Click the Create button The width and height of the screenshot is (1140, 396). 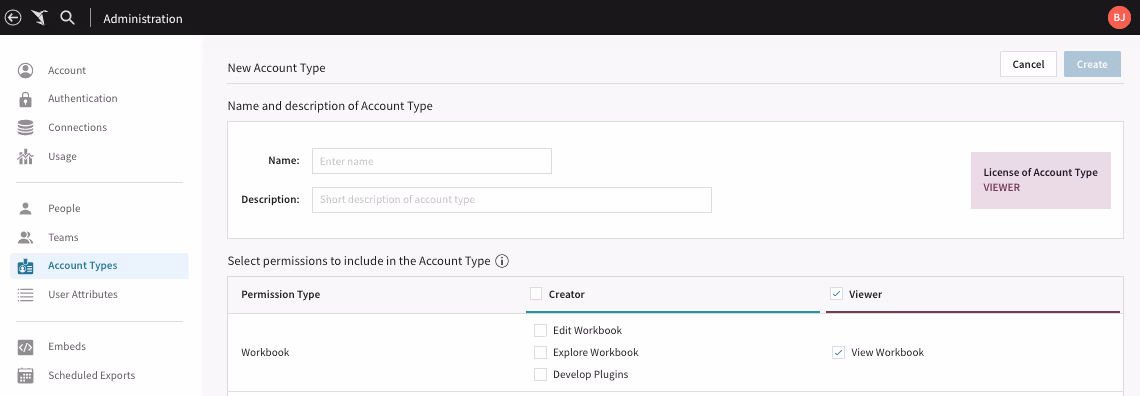pos(1092,64)
